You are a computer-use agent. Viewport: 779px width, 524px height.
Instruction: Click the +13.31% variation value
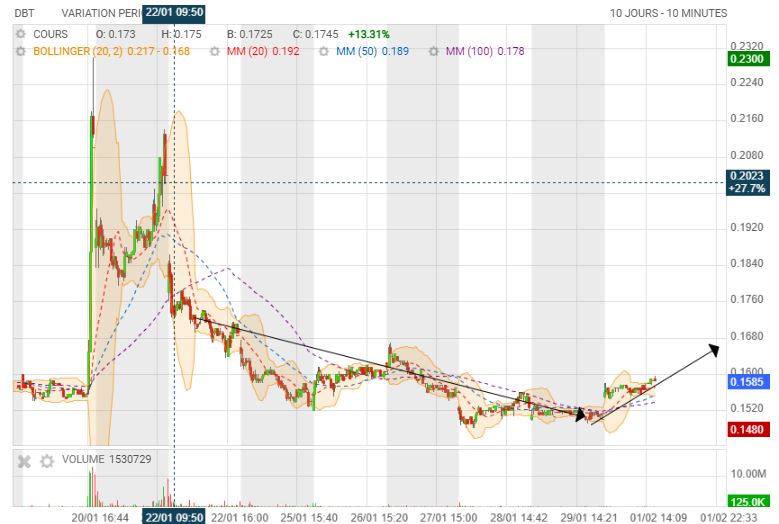[369, 34]
